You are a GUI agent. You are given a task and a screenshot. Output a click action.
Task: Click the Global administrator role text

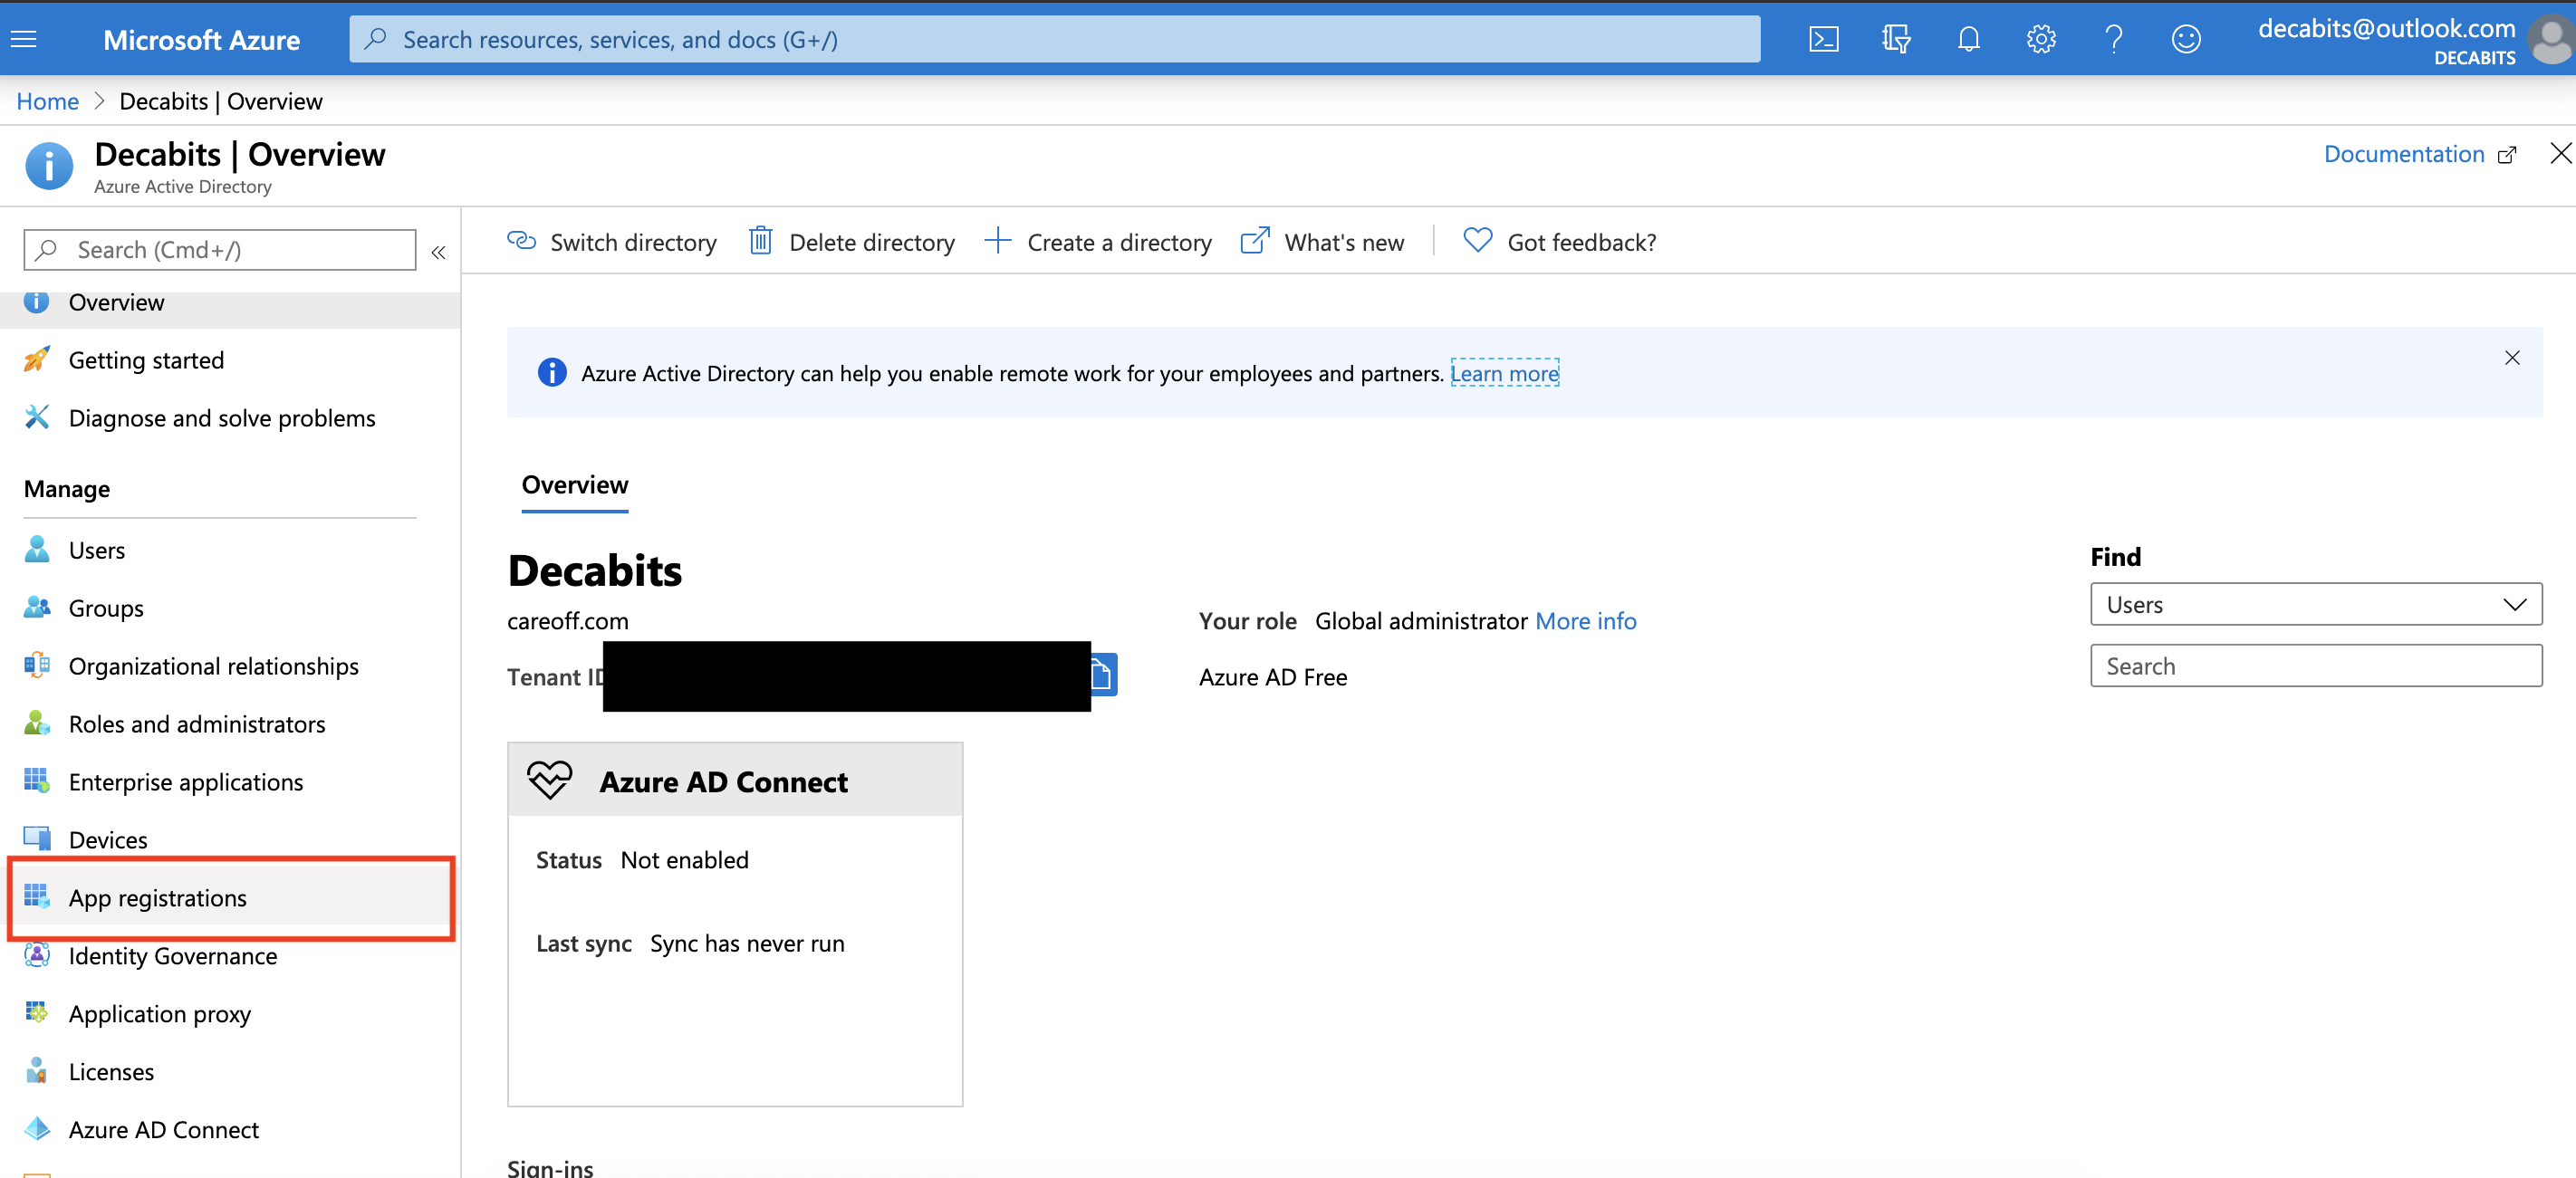[x=1421, y=621]
